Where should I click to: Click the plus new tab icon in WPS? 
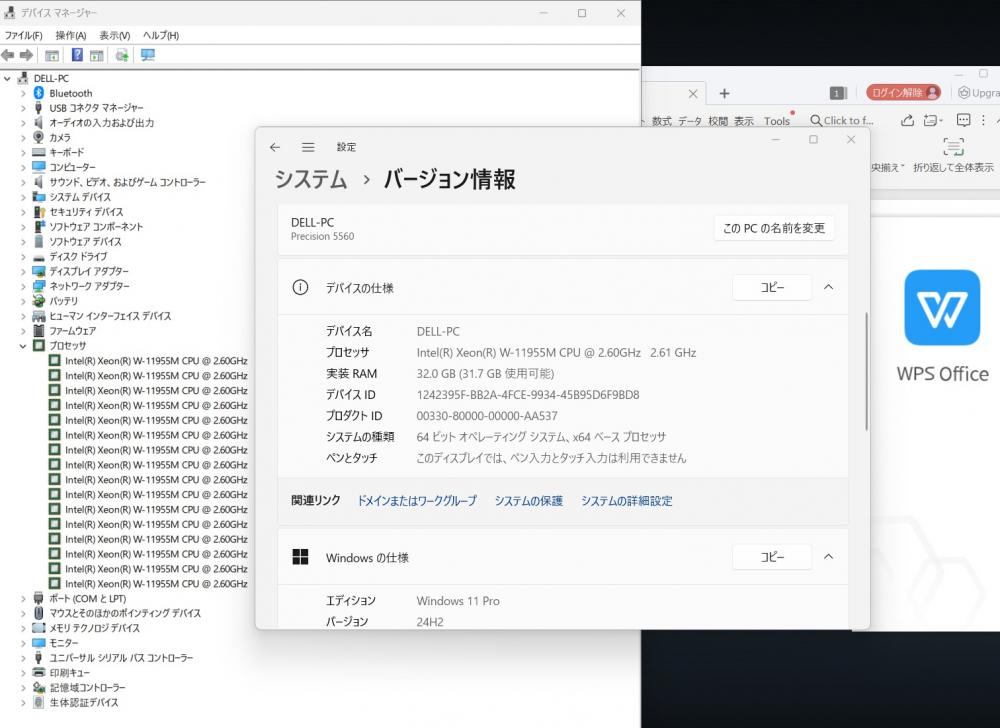tap(724, 94)
